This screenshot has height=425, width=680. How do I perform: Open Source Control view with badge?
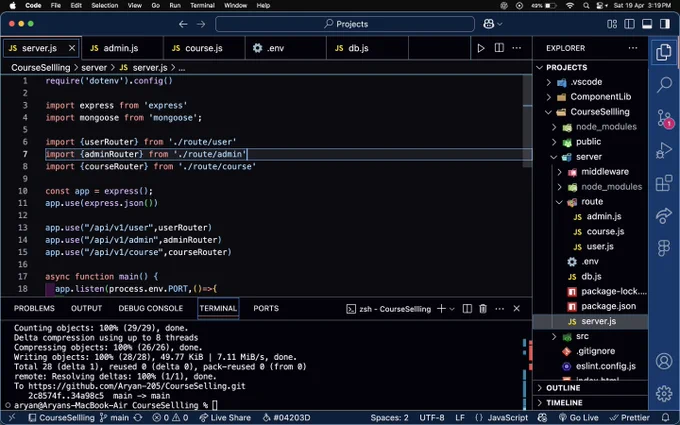(664, 118)
